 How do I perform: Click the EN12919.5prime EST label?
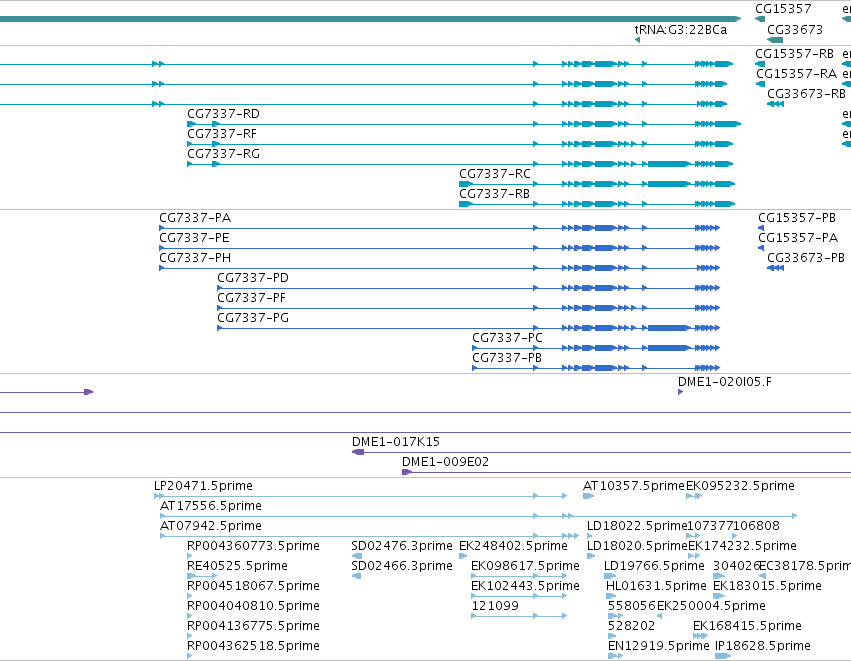tap(658, 646)
